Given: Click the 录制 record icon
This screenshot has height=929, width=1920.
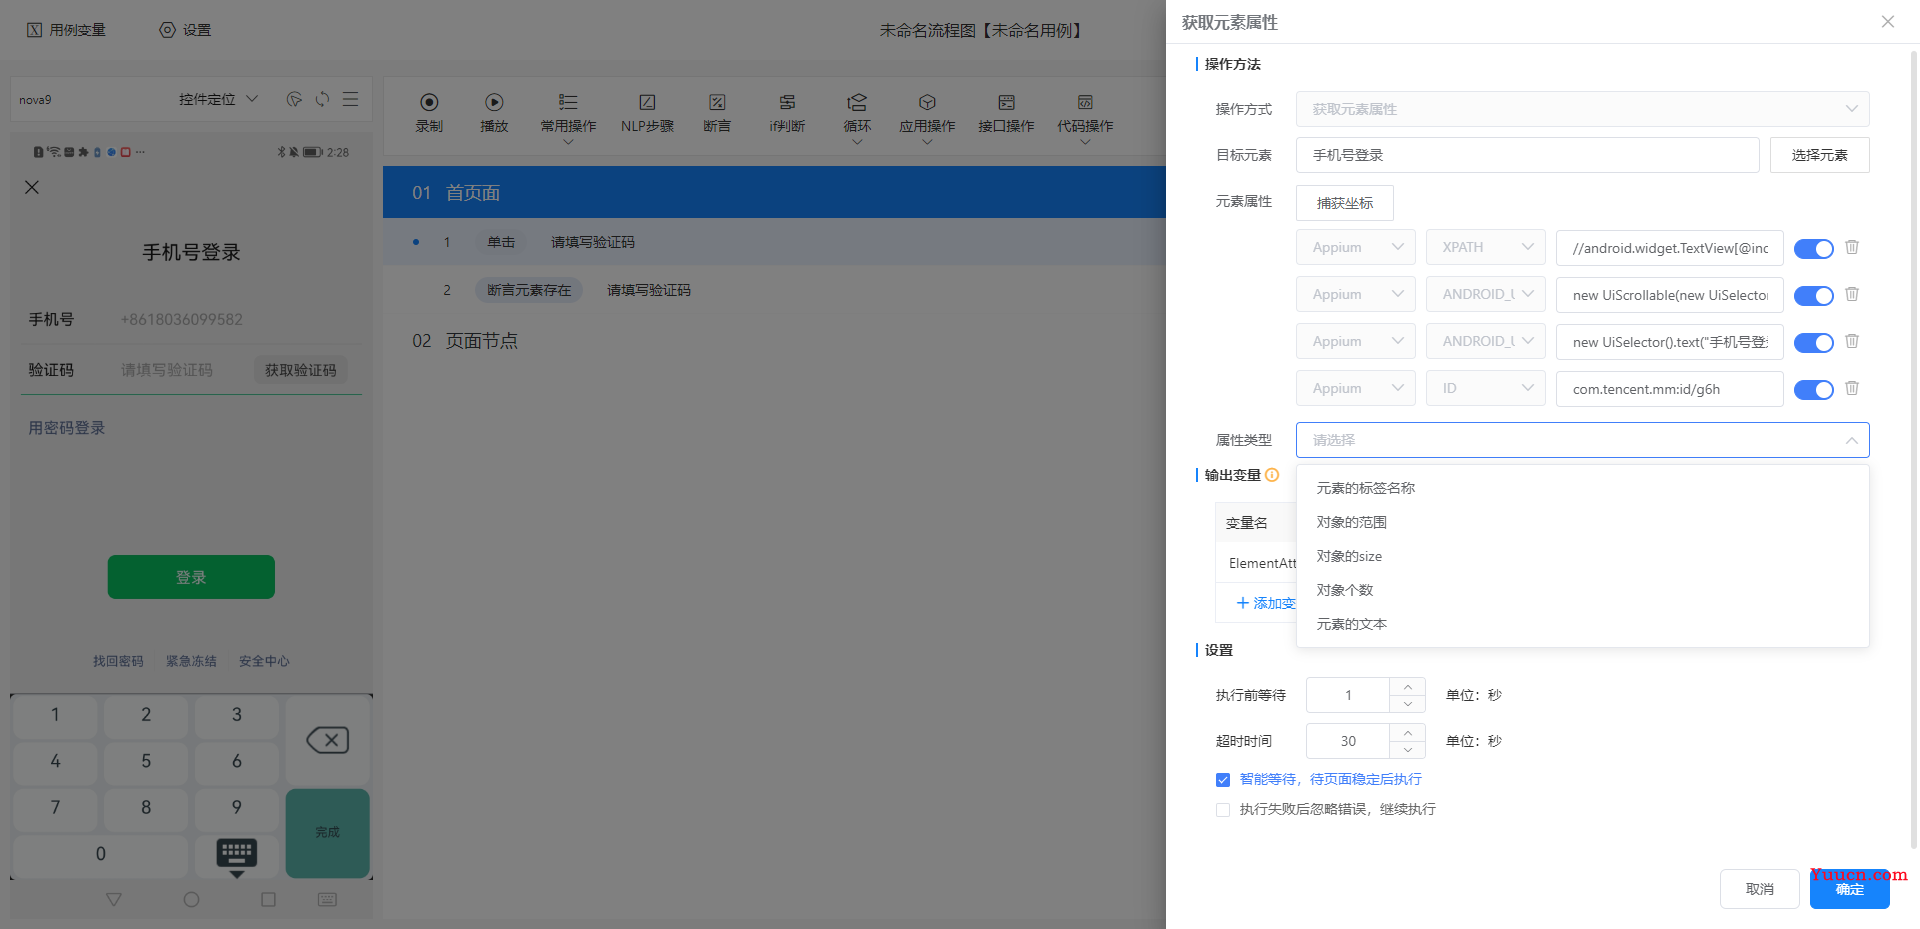Looking at the screenshot, I should [429, 102].
